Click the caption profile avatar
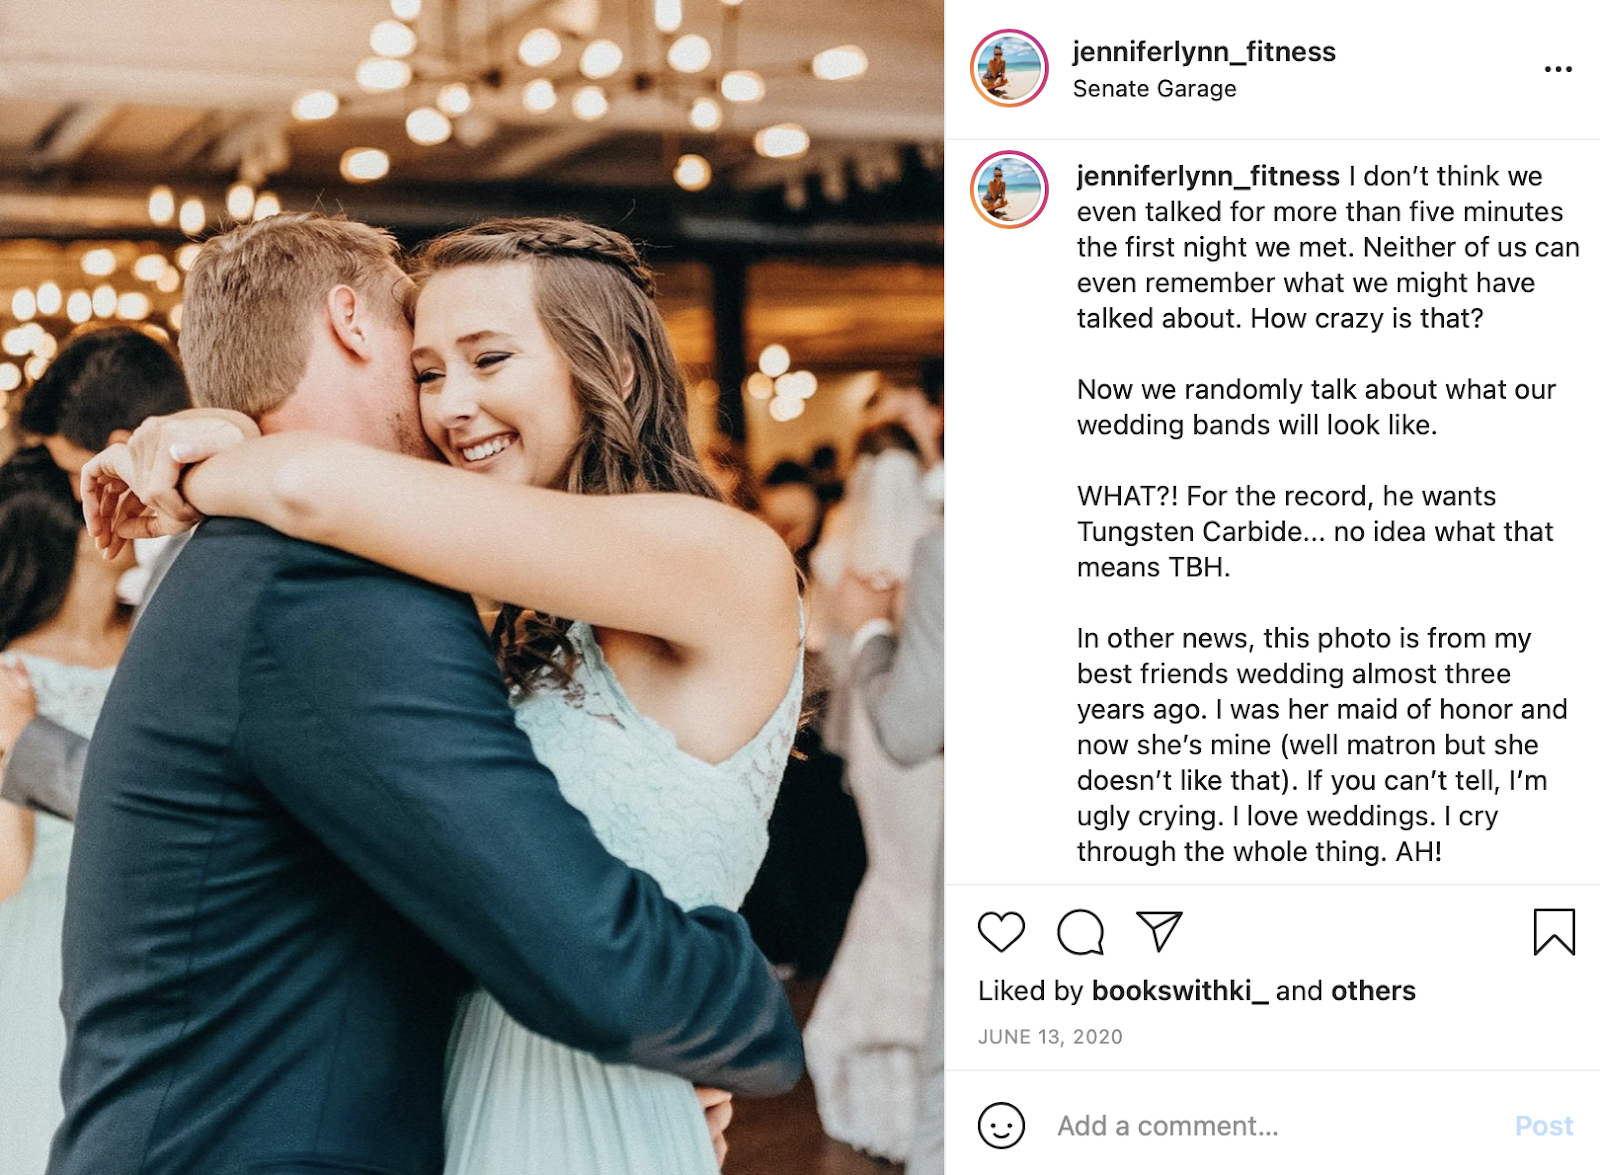The height and width of the screenshot is (1175, 1600). pyautogui.click(x=1009, y=190)
